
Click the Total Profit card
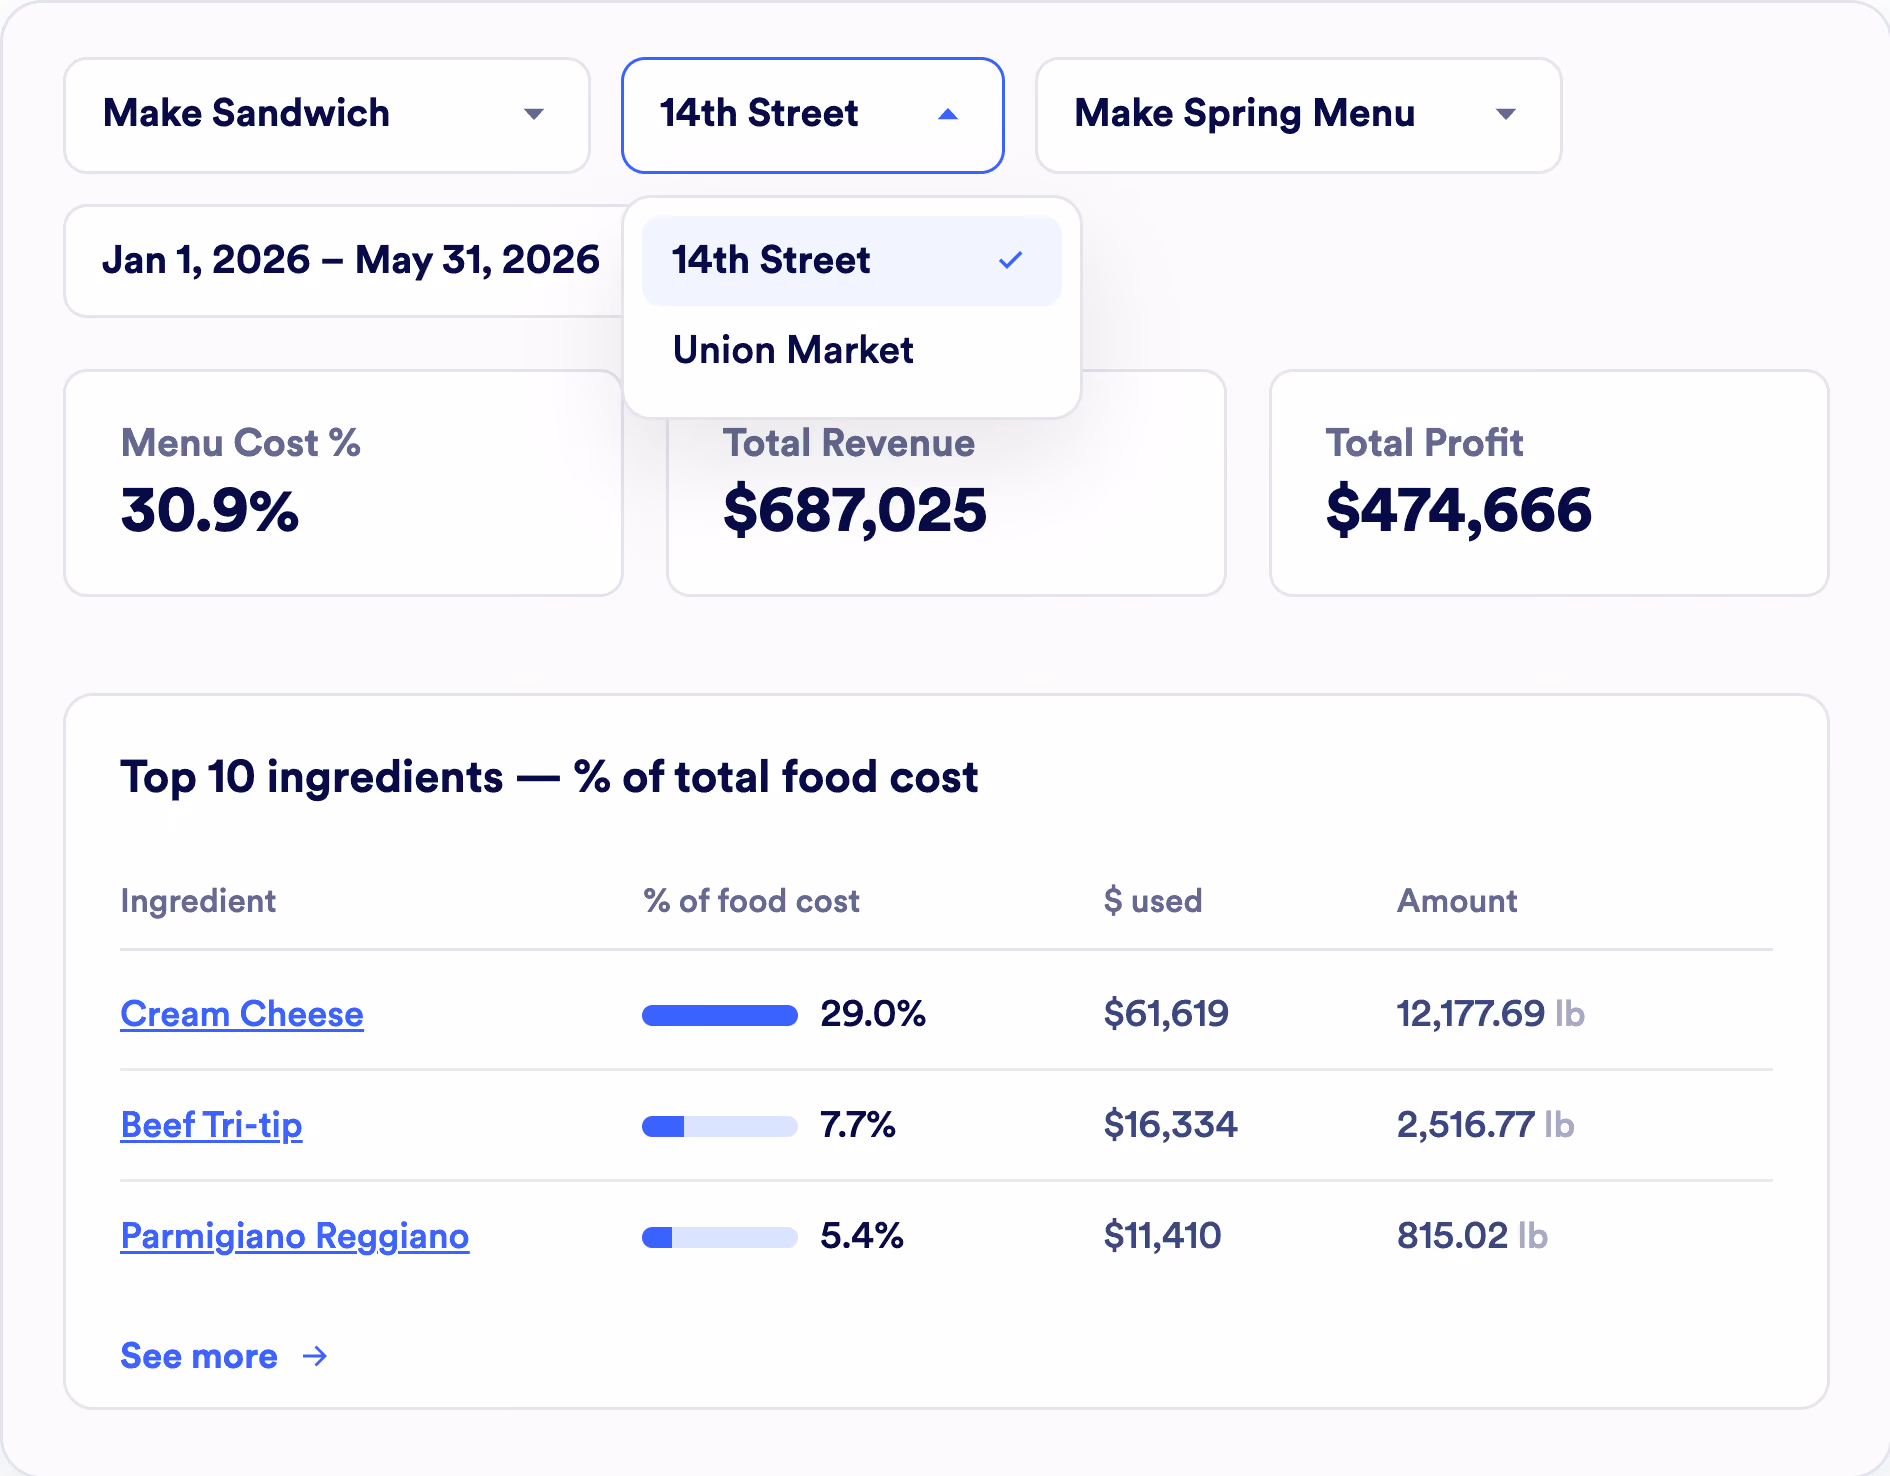pos(1549,483)
